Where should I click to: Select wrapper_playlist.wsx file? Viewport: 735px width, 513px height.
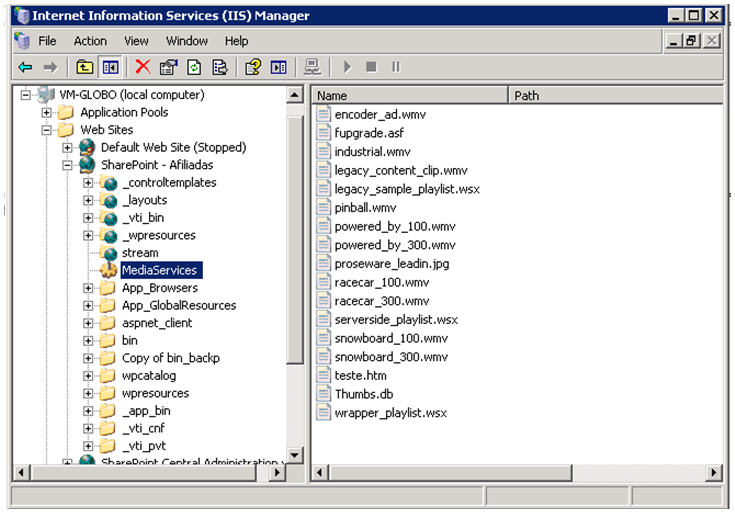(390, 413)
